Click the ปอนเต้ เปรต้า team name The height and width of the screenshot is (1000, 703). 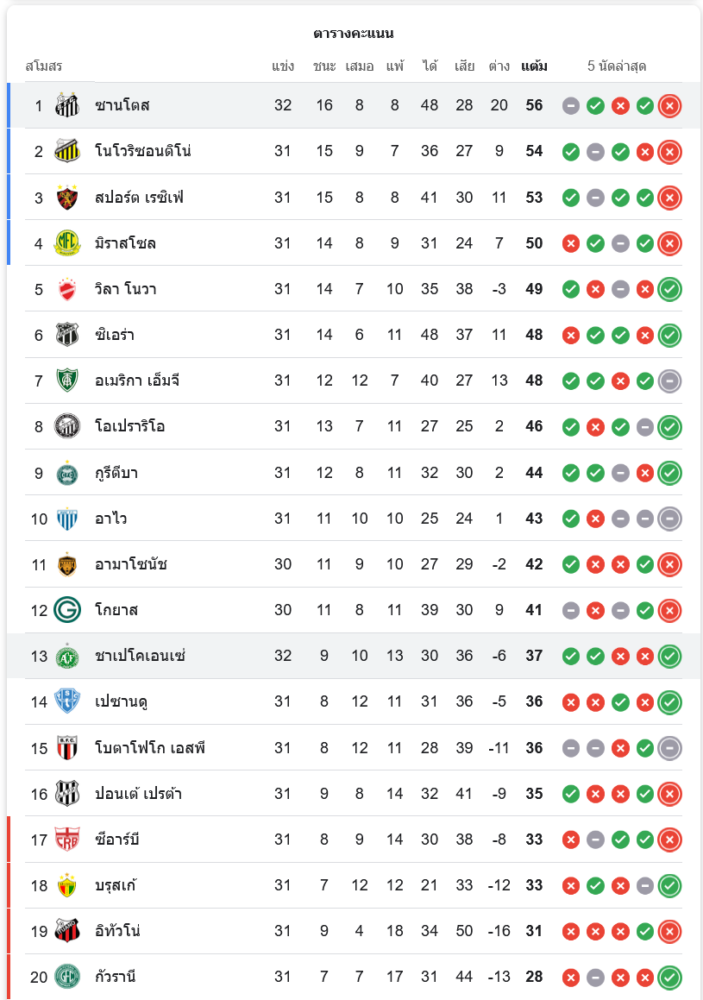(138, 794)
